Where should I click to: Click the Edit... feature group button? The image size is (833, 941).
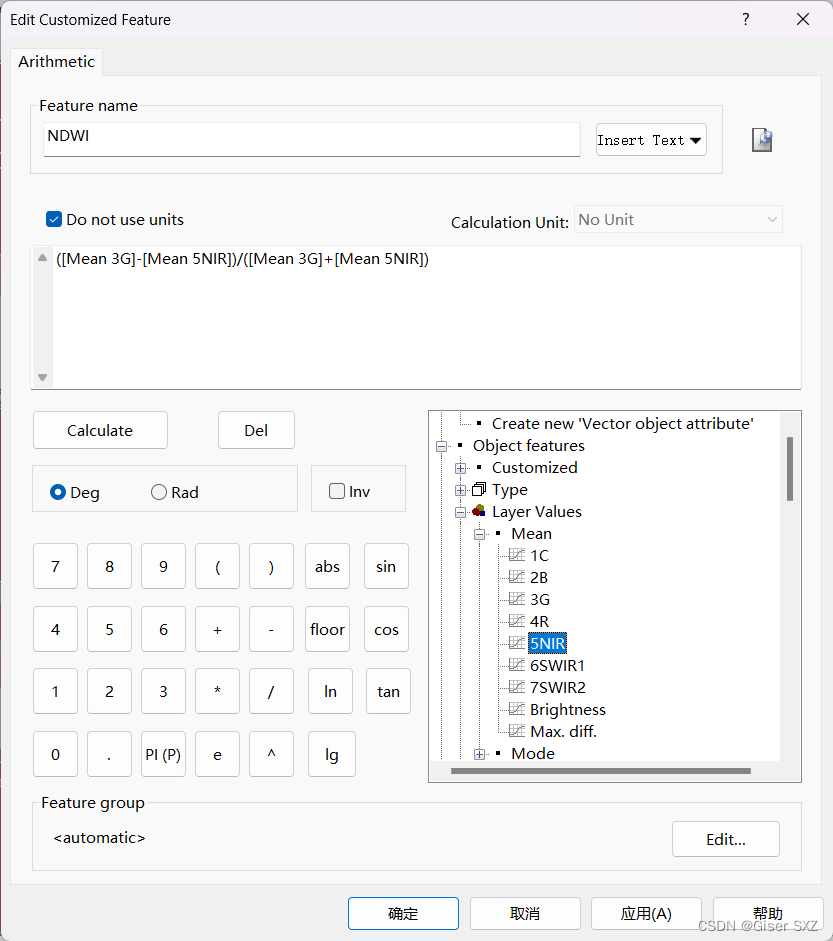coord(726,839)
